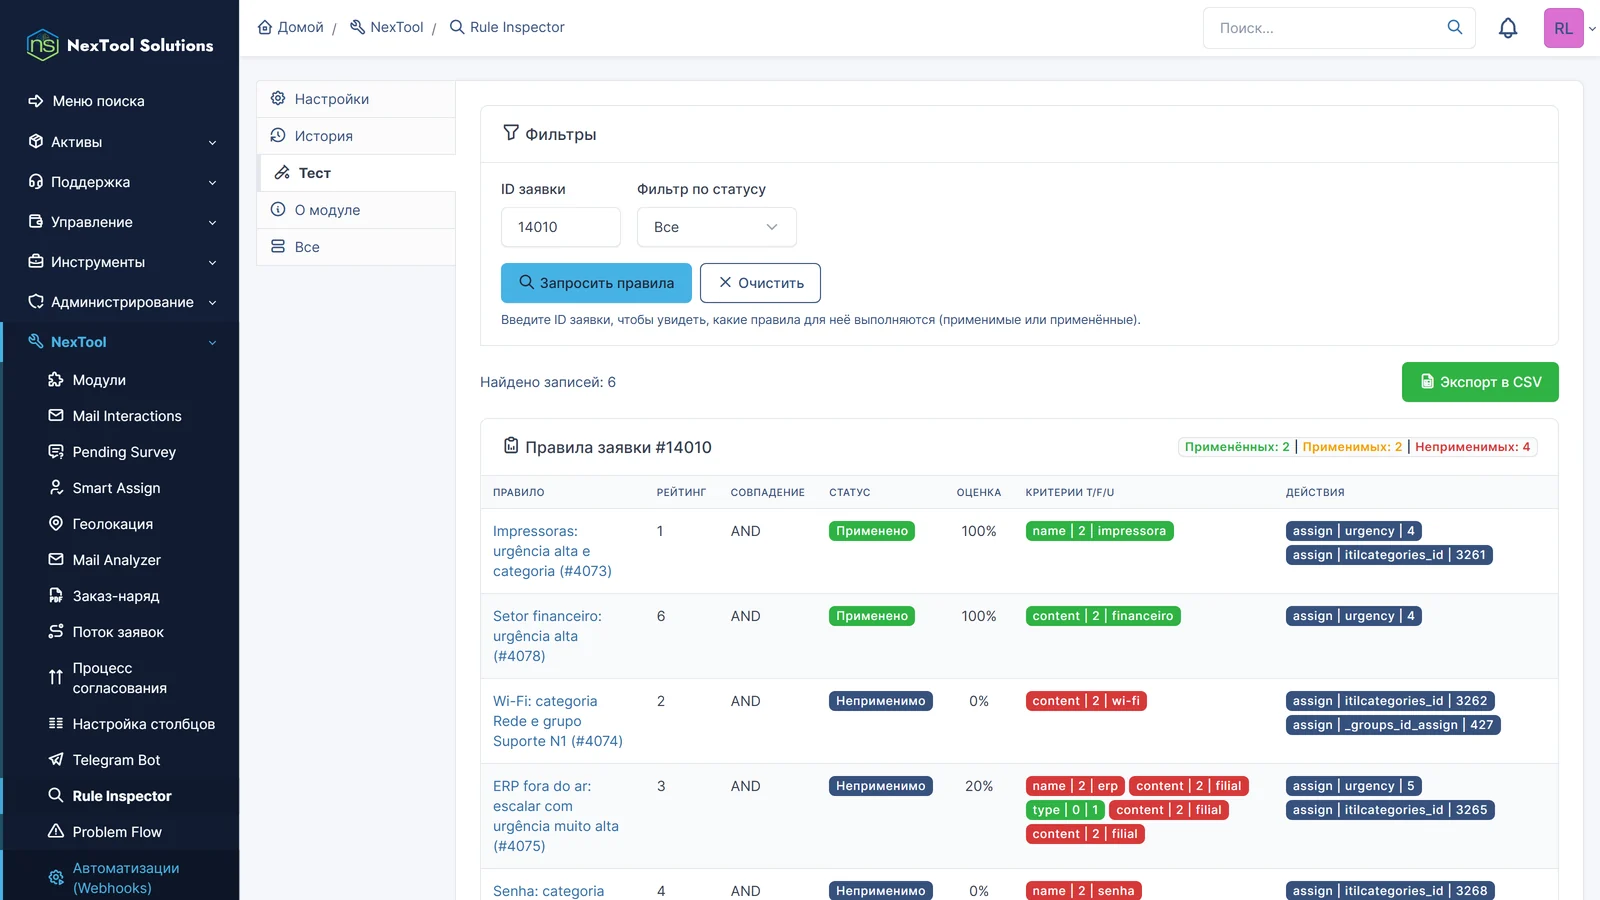This screenshot has height=900, width=1600.
Task: Open Модули in NexTool menu
Action: pos(99,380)
